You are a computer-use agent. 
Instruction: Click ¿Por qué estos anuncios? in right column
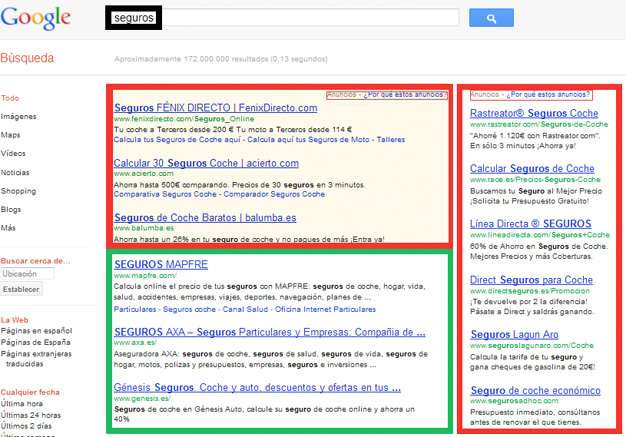pos(548,95)
